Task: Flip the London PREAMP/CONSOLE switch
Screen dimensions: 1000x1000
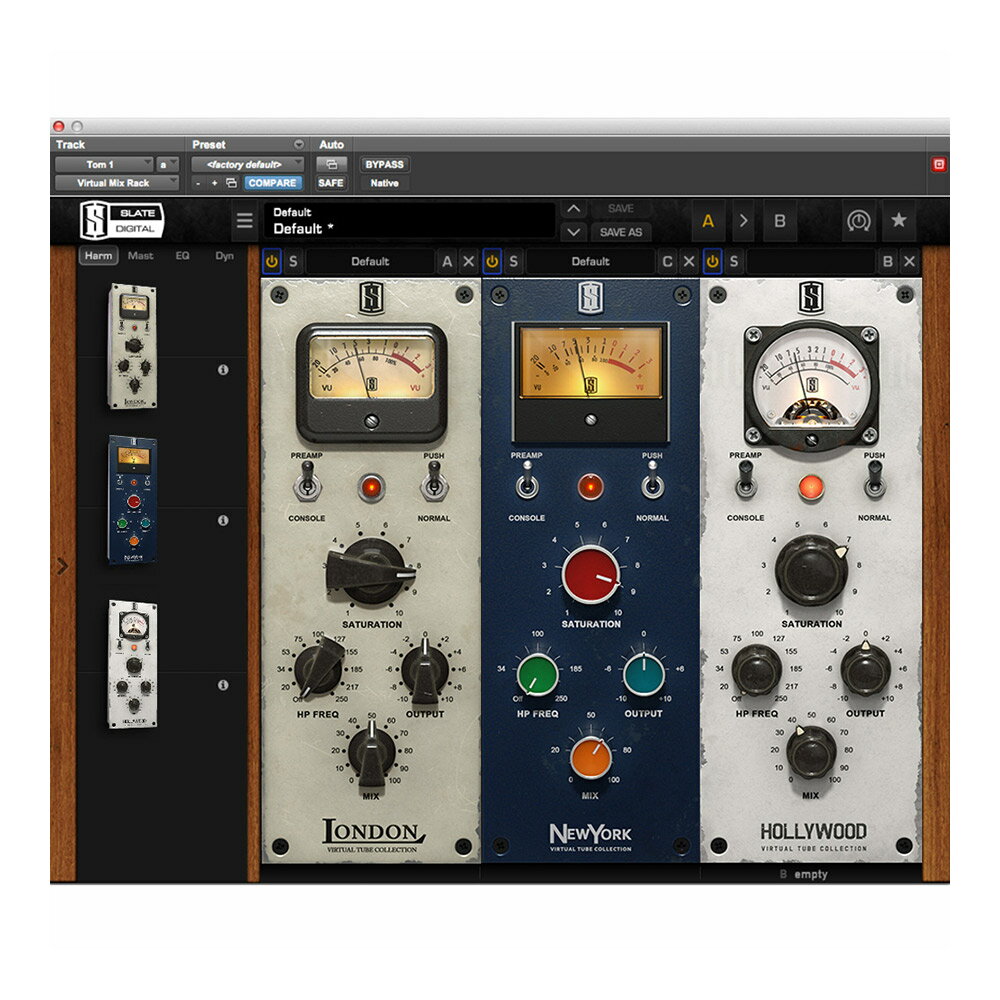Action: click(307, 482)
